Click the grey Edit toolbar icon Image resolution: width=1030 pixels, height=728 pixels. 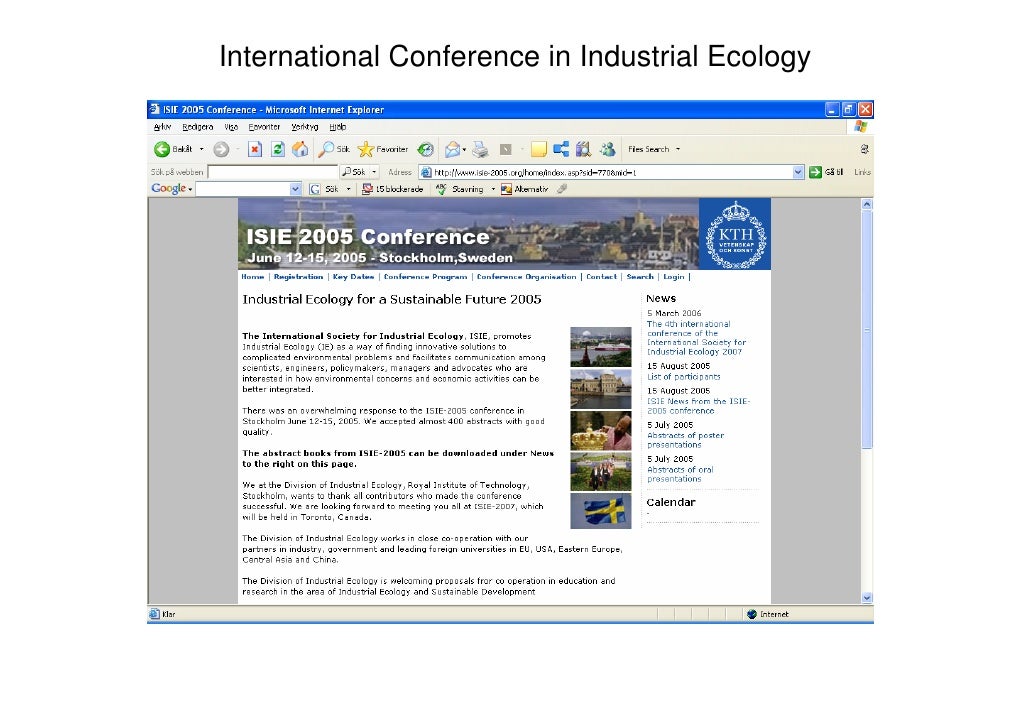[x=505, y=150]
